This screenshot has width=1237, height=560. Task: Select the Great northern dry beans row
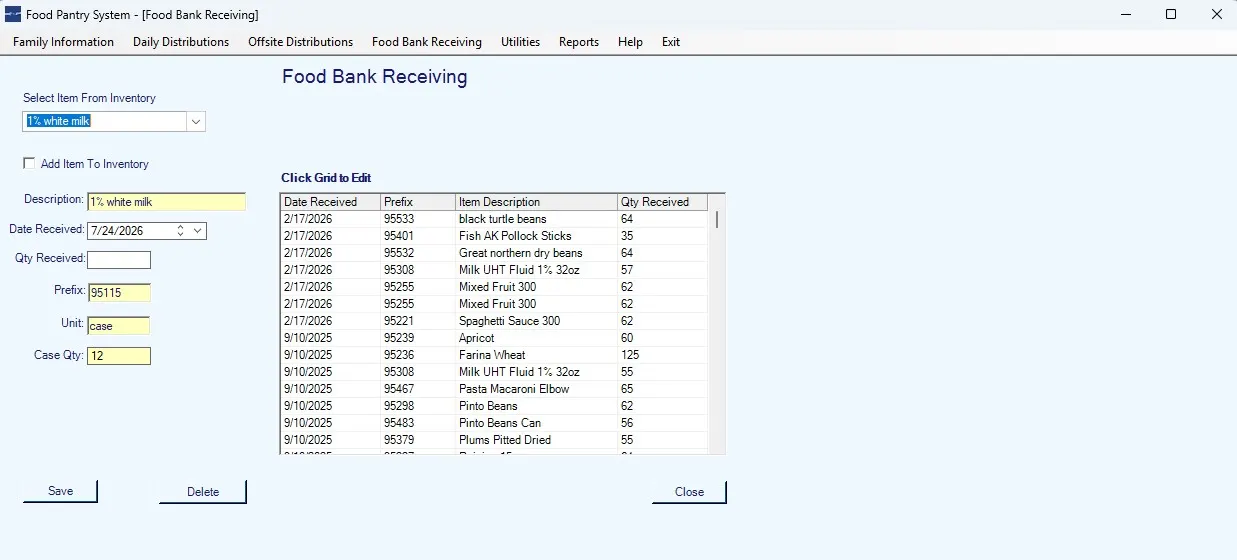coord(494,253)
